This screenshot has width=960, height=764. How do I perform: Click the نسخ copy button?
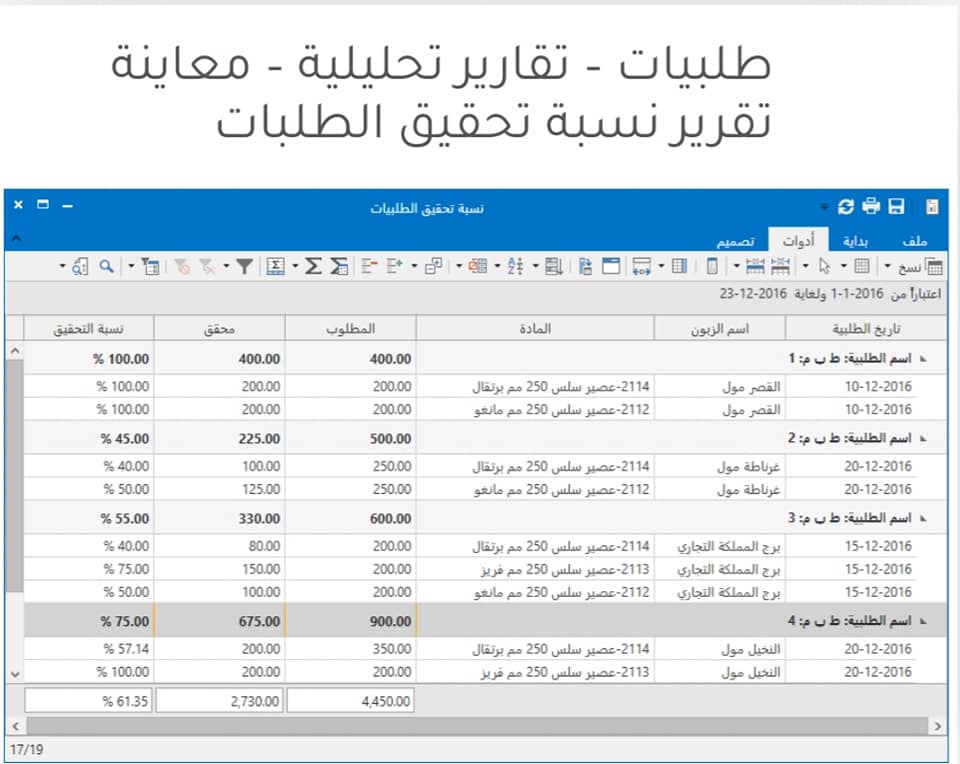coord(921,266)
